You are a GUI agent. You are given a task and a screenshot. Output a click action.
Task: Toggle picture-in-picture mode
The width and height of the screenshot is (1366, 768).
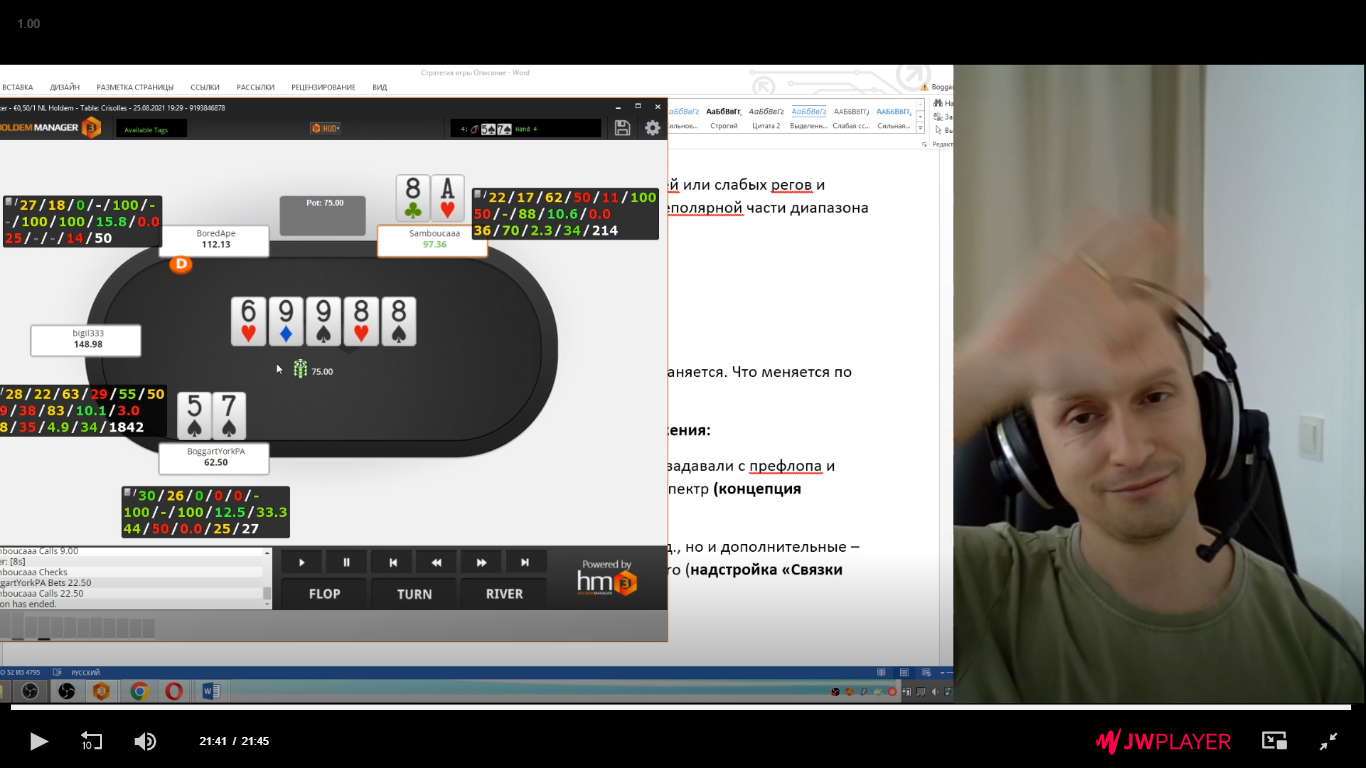click(1274, 741)
